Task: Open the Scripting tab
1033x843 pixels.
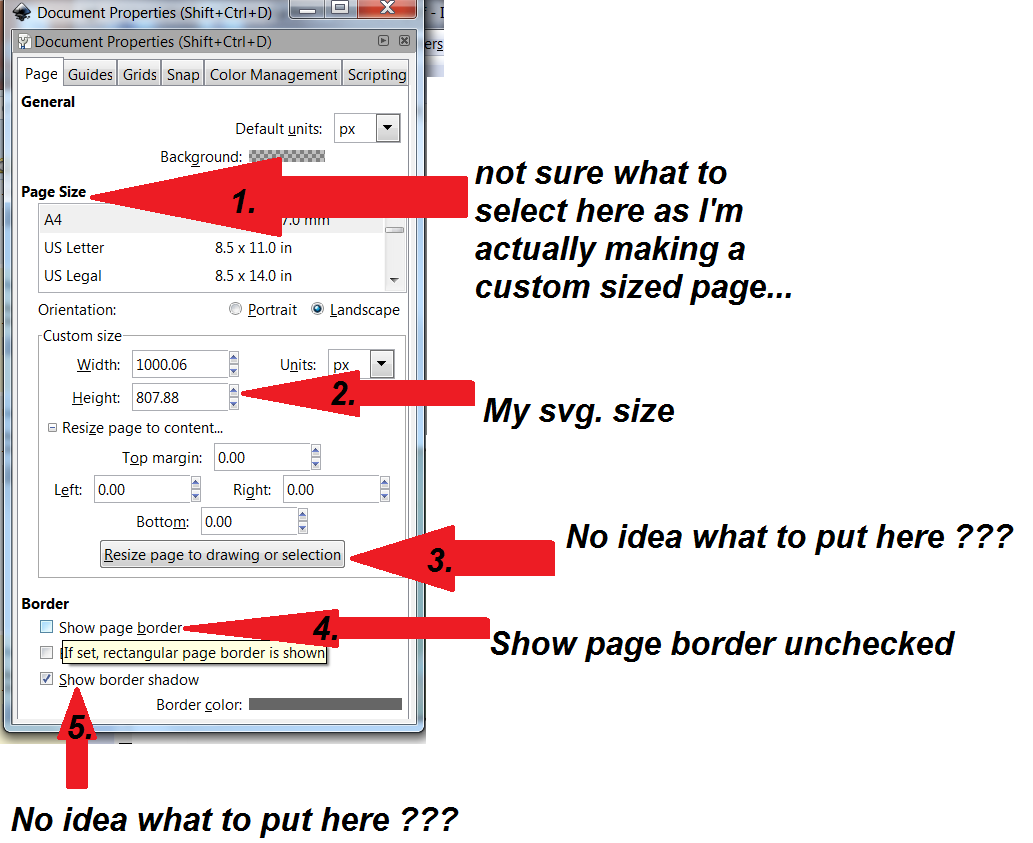Action: click(x=376, y=73)
